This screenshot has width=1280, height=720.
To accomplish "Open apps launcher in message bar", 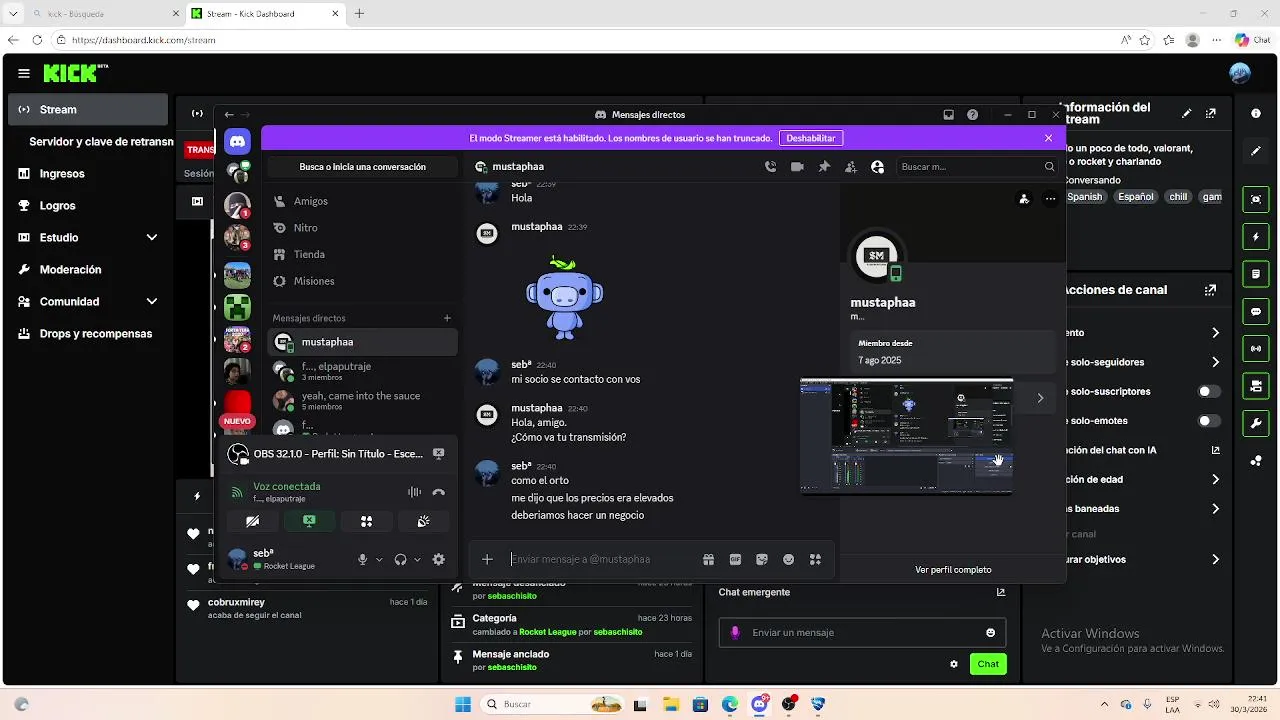I will click(x=815, y=560).
